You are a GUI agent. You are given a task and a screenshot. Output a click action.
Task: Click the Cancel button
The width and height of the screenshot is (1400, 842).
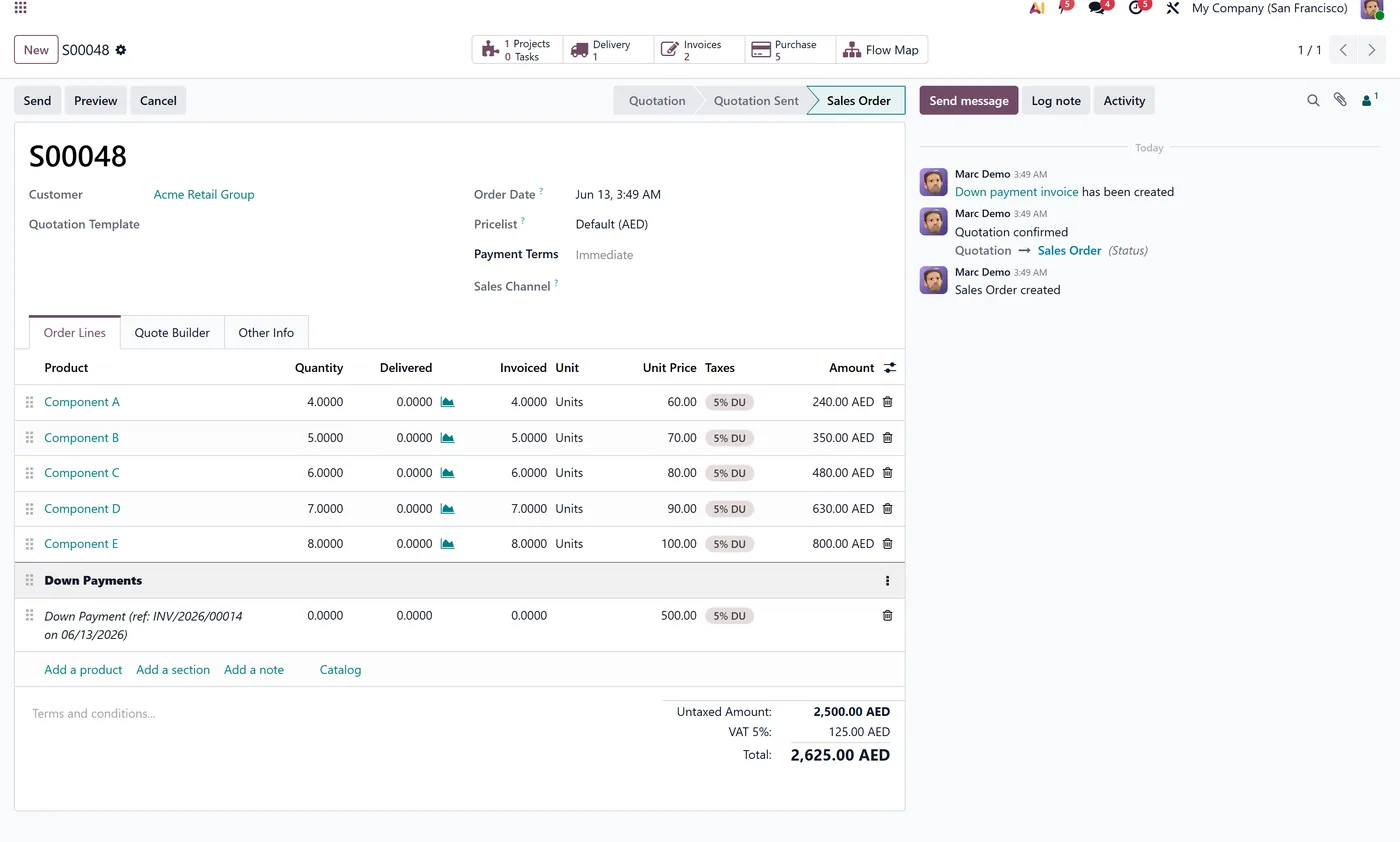point(158,101)
